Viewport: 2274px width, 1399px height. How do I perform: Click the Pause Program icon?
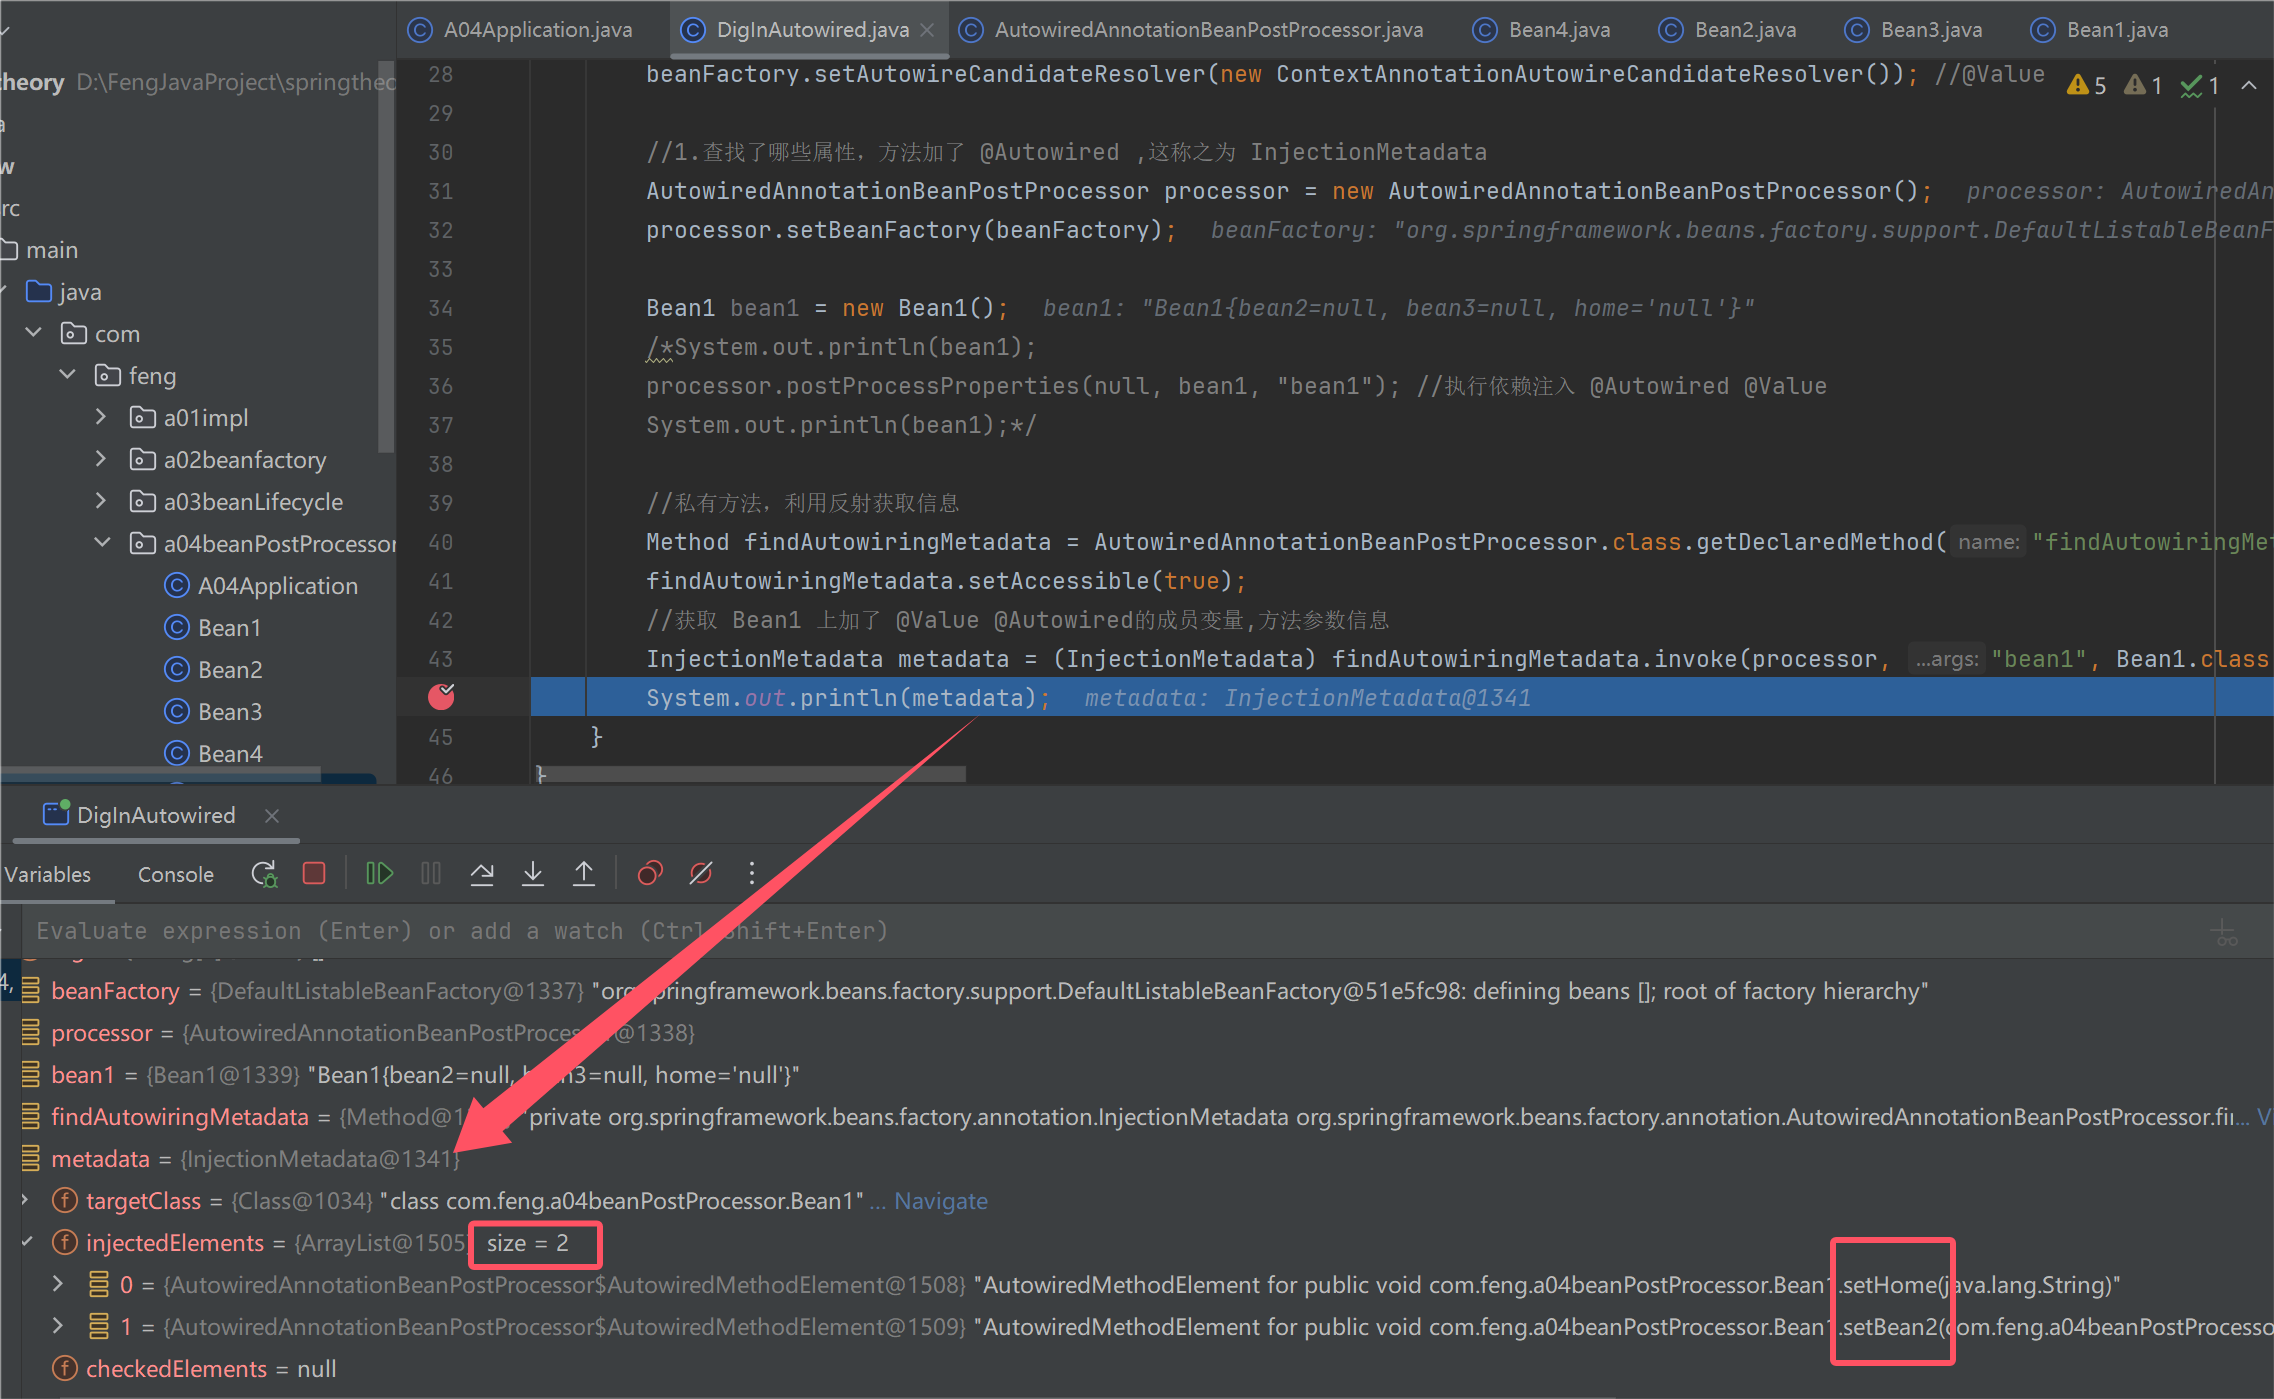(x=431, y=874)
